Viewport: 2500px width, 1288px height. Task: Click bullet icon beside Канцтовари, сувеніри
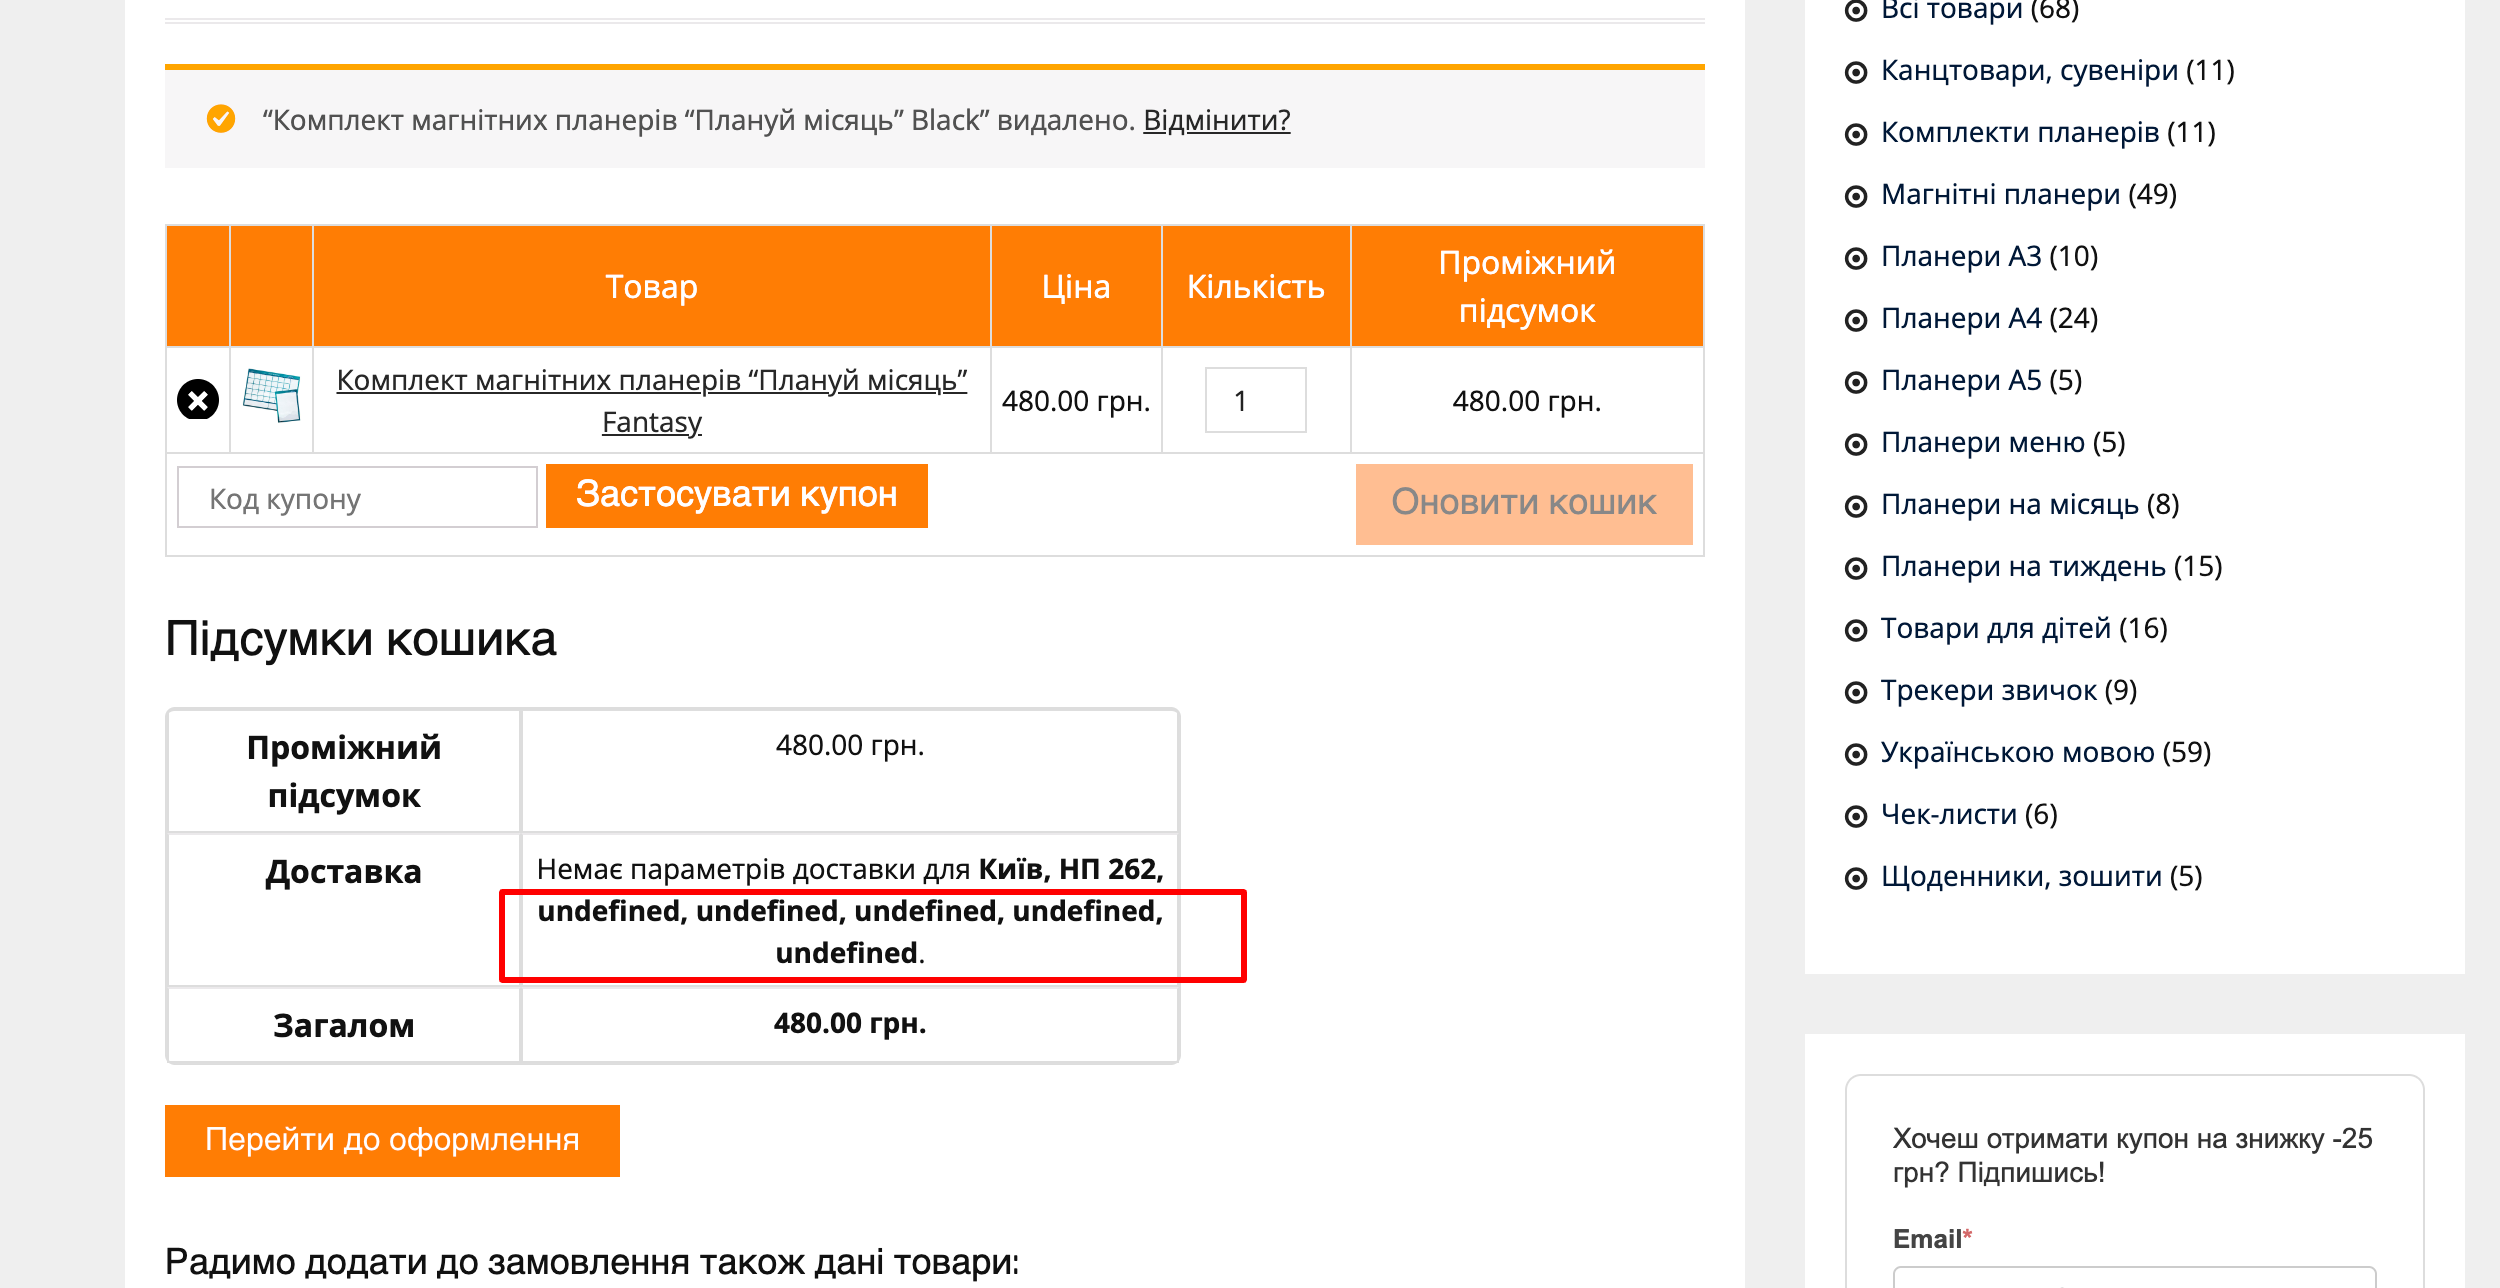[x=1856, y=73]
